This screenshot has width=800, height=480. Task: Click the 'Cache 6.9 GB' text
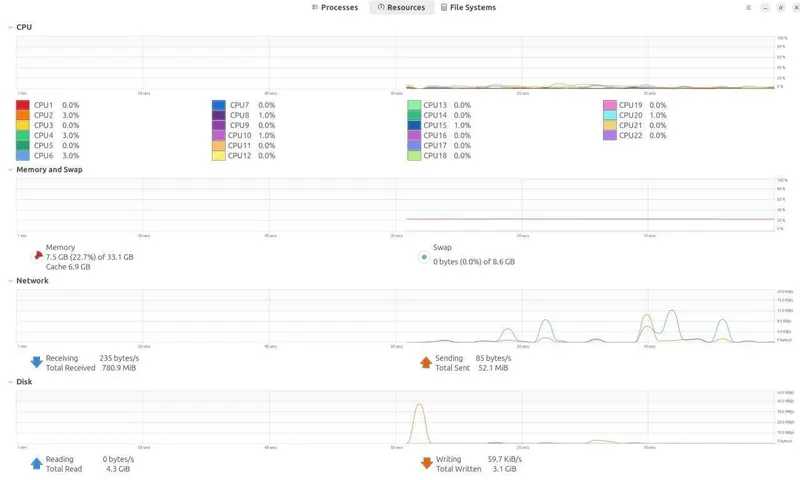click(x=68, y=267)
